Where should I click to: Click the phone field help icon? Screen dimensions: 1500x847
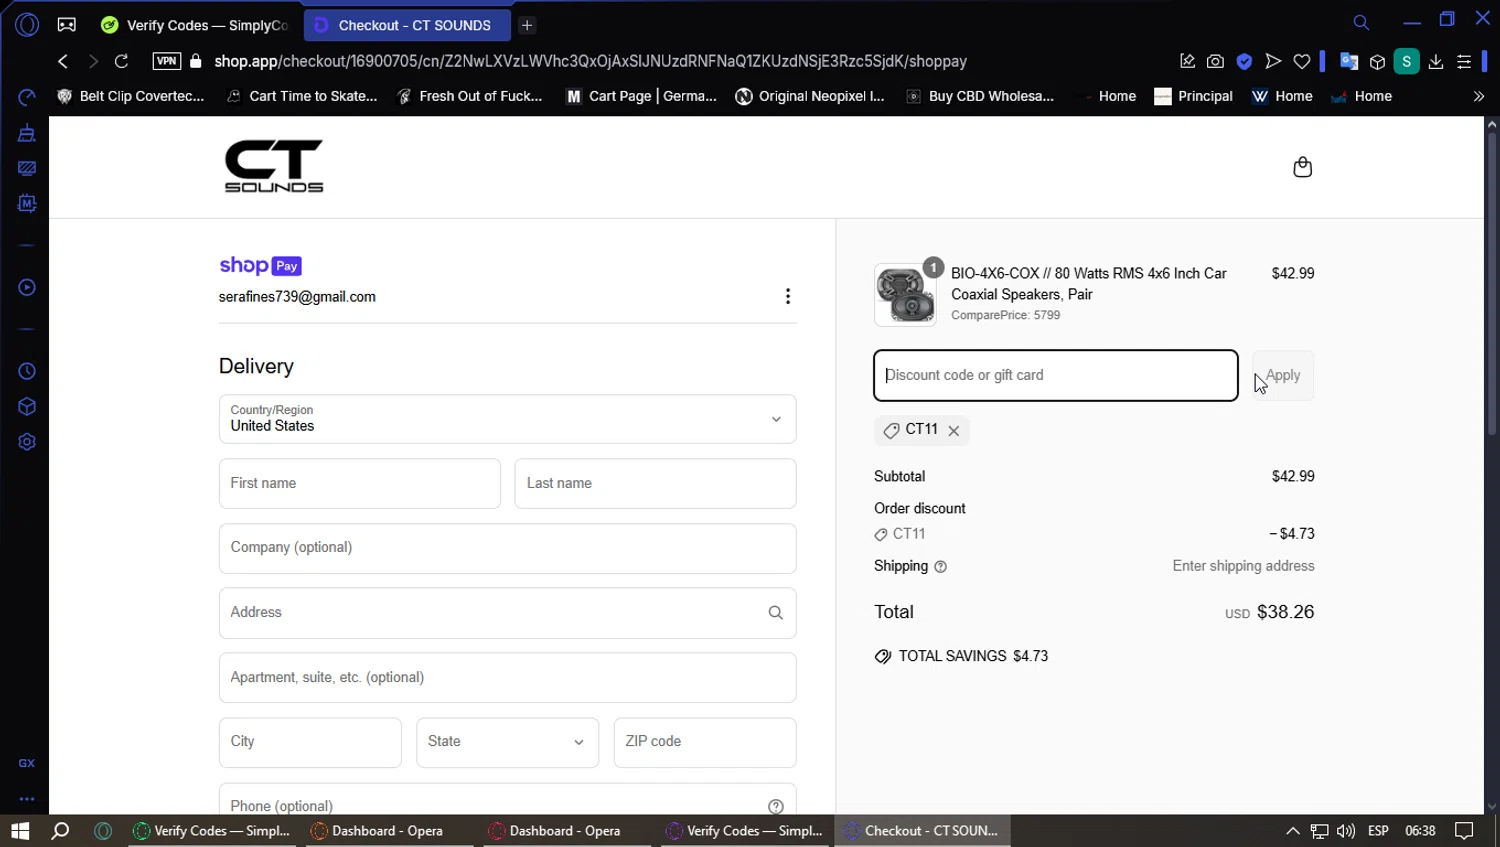pyautogui.click(x=776, y=806)
